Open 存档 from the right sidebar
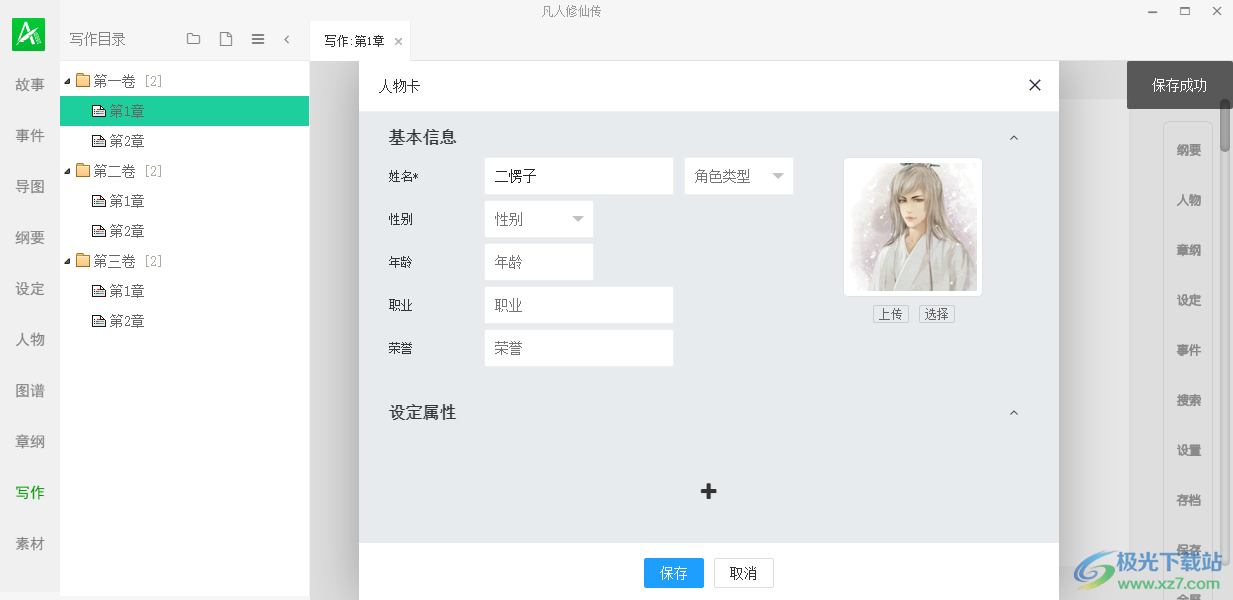The image size is (1233, 600). (x=1188, y=500)
